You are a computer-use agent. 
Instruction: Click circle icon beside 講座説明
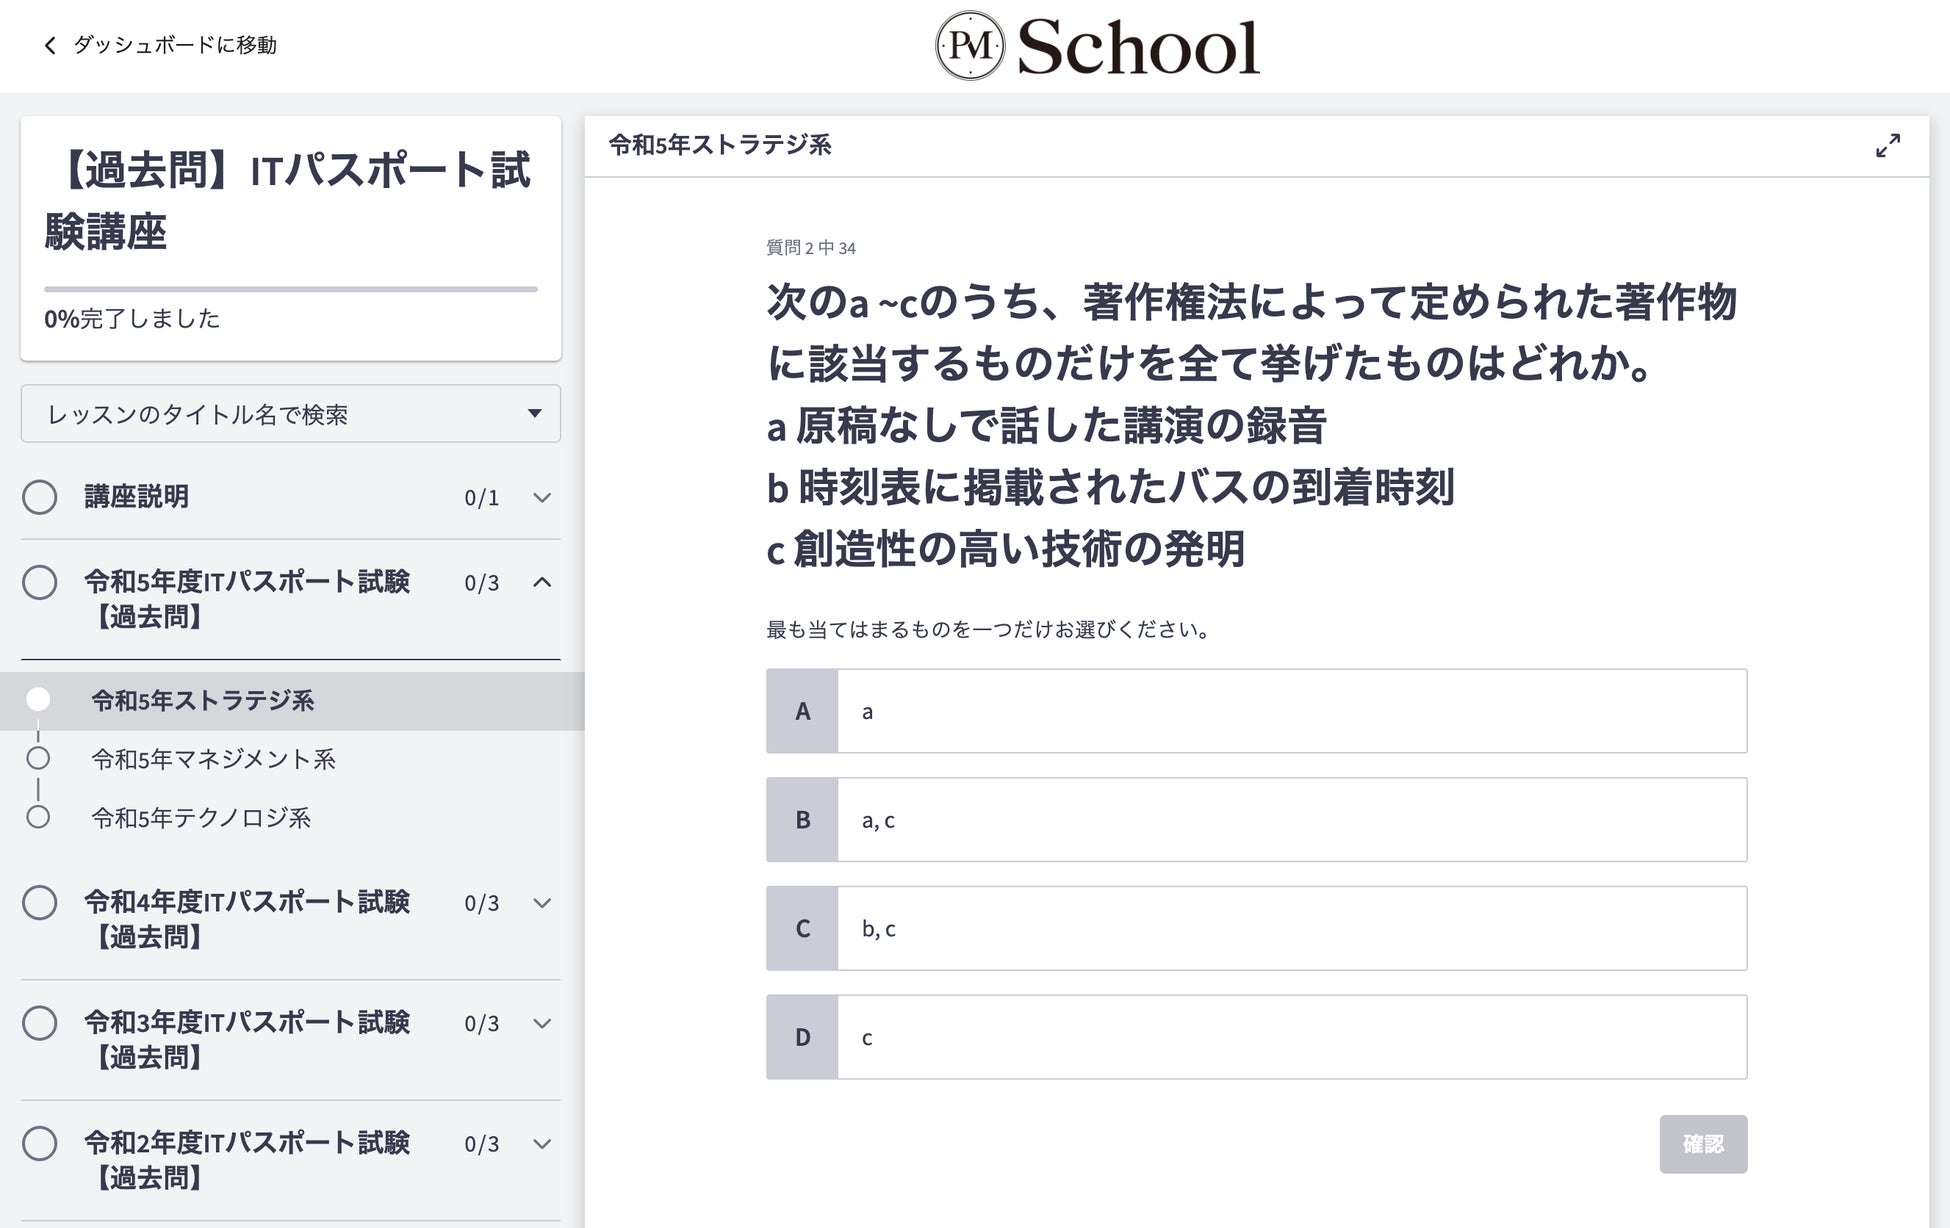coord(40,497)
